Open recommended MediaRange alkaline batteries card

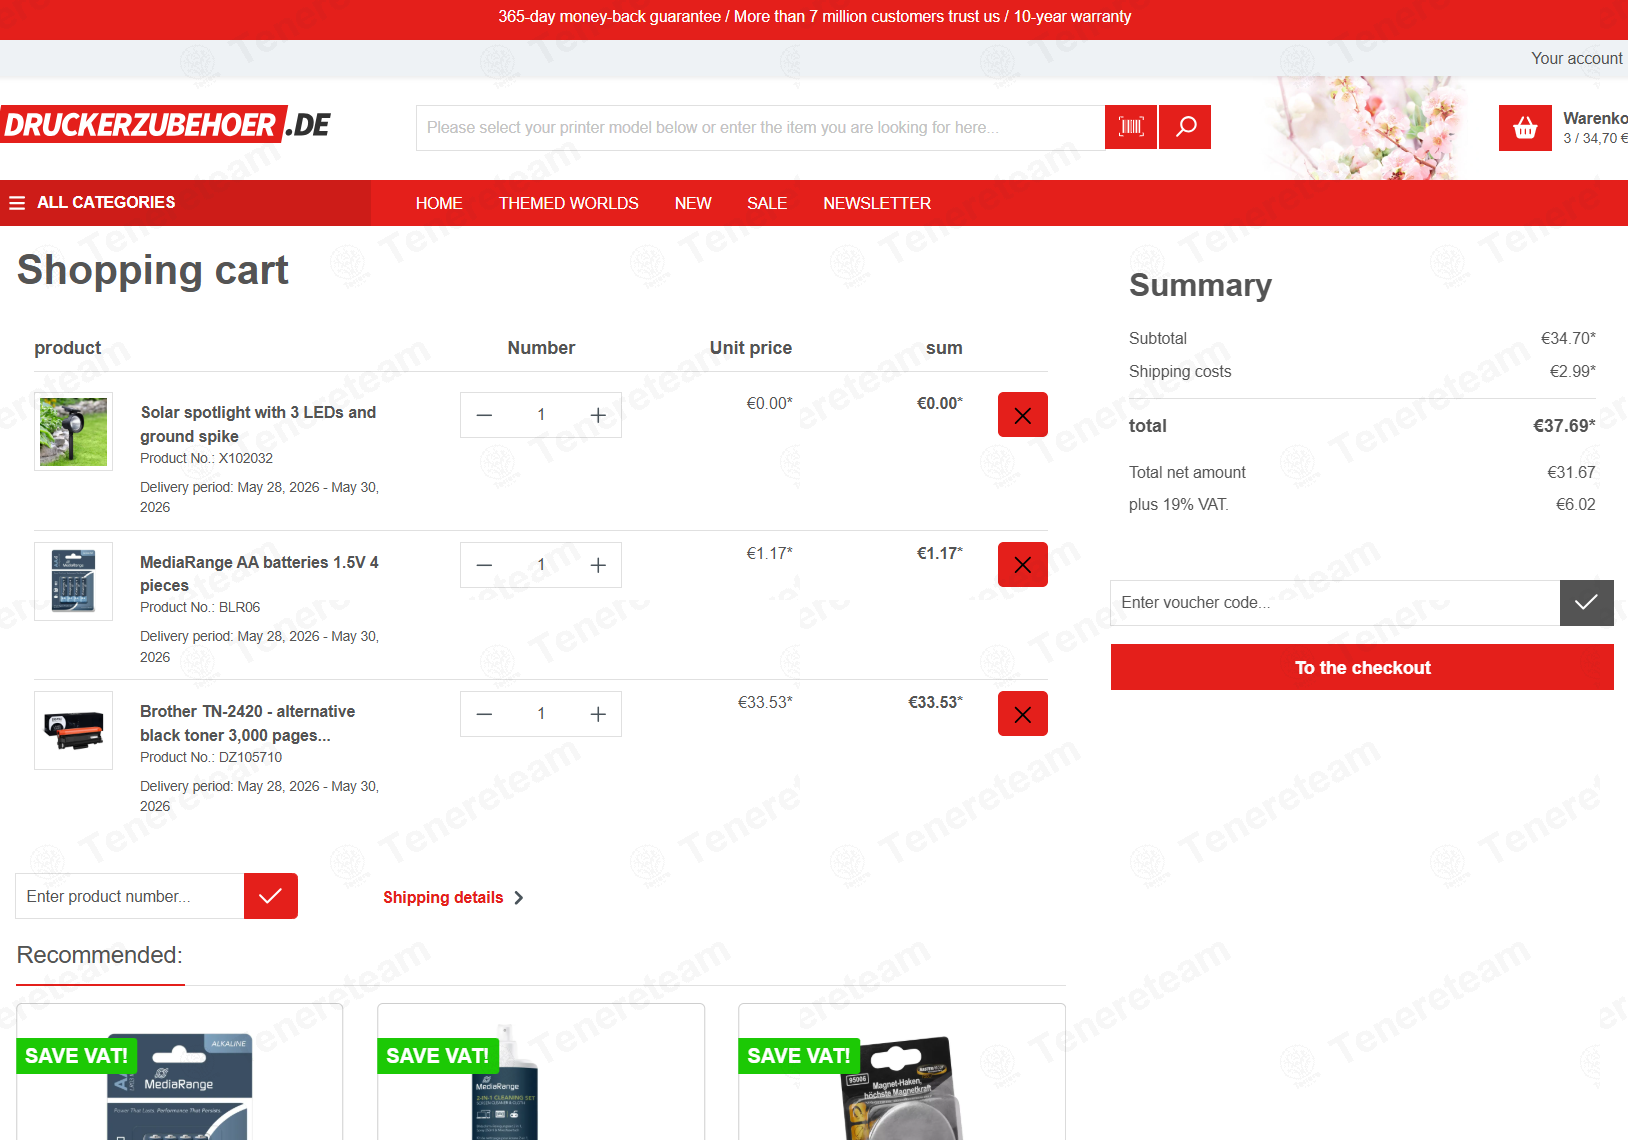point(180,1072)
